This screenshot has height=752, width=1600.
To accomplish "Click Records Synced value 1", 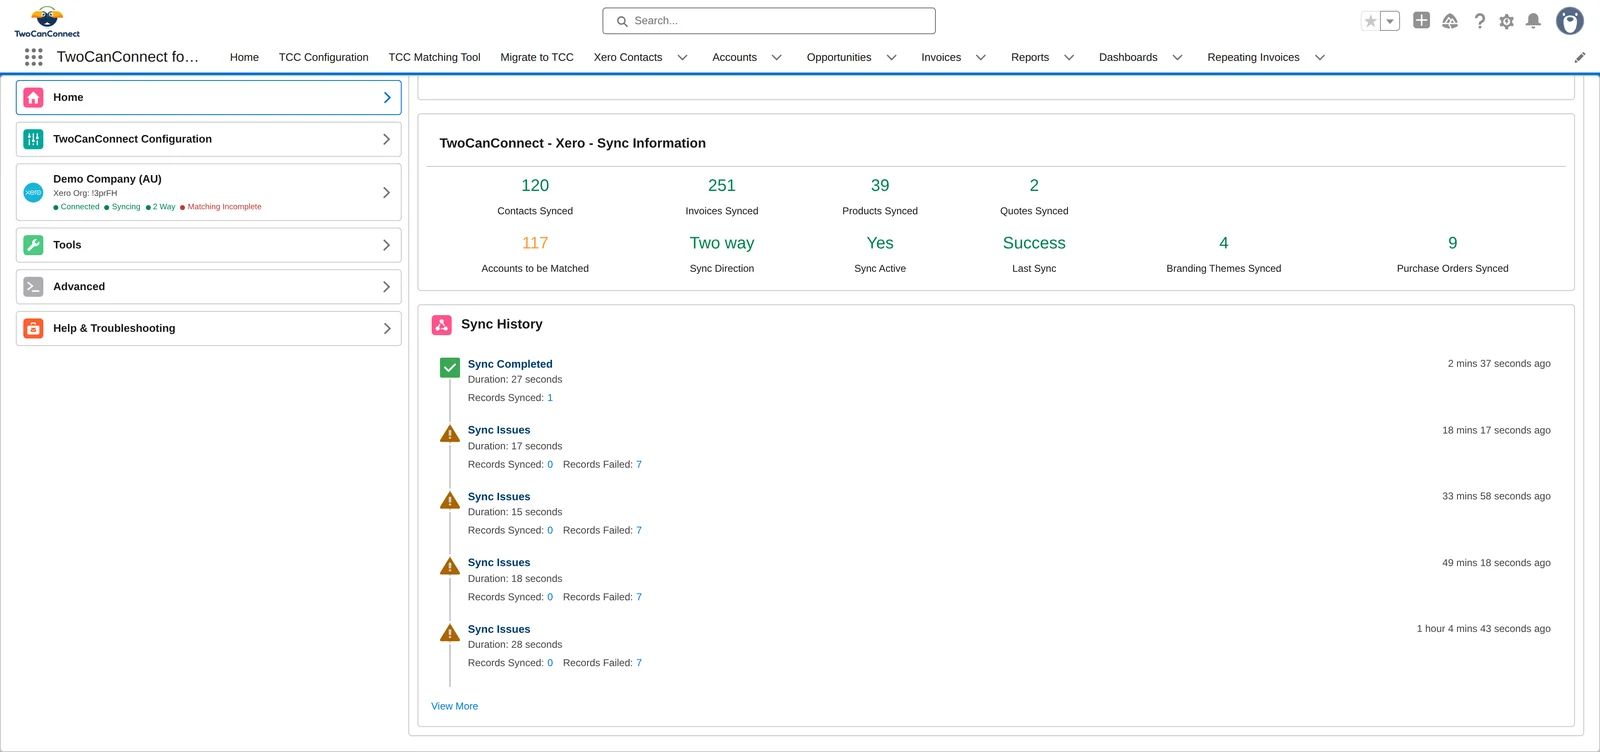I will [550, 398].
